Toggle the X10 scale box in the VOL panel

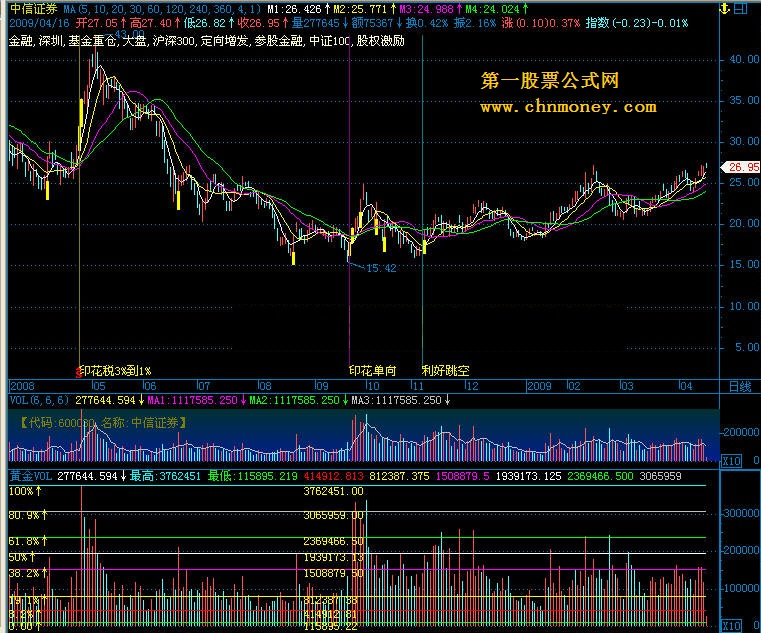point(731,461)
